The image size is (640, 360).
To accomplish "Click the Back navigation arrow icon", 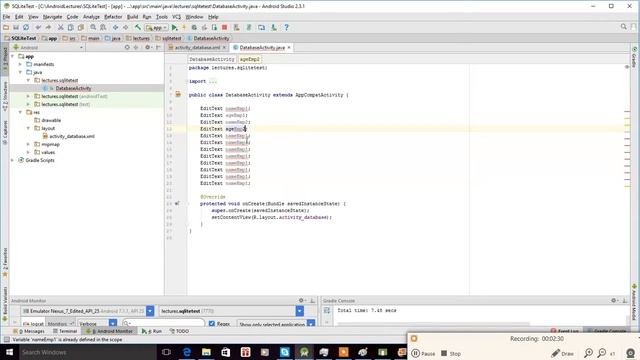I will (x=116, y=27).
